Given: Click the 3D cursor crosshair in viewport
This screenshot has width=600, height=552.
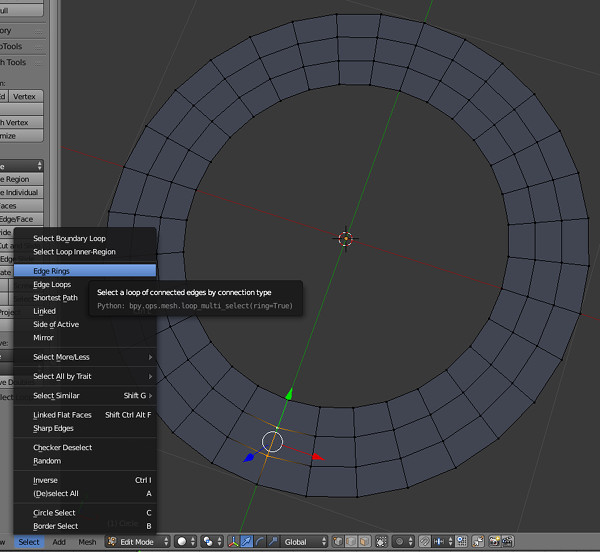Looking at the screenshot, I should [346, 238].
